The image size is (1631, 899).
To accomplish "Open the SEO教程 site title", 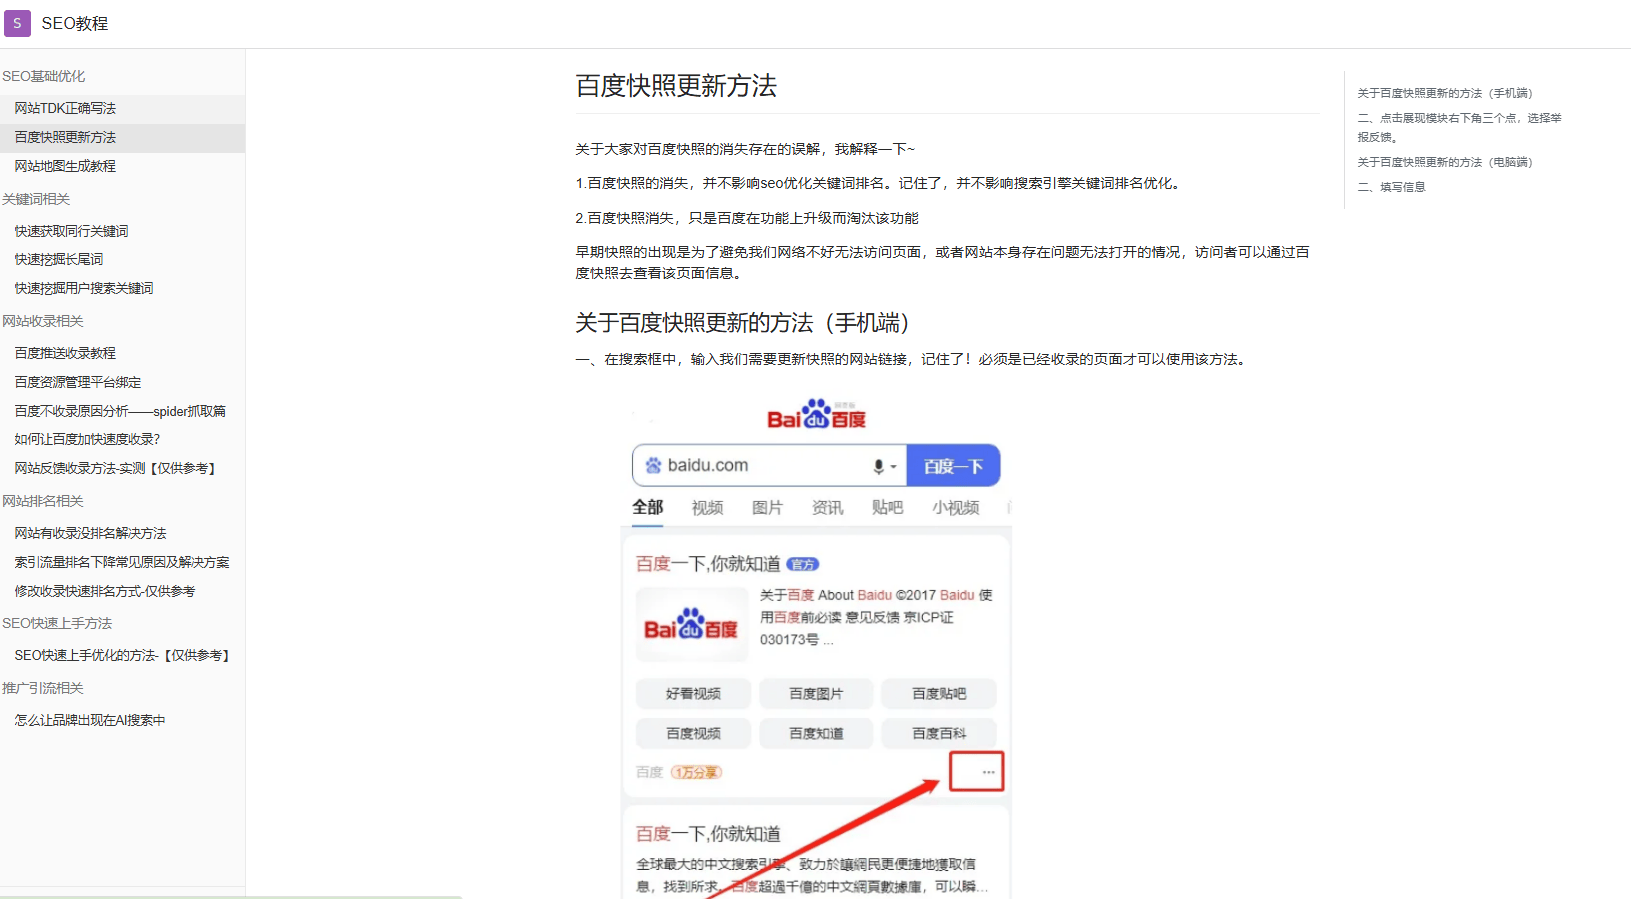I will (75, 23).
